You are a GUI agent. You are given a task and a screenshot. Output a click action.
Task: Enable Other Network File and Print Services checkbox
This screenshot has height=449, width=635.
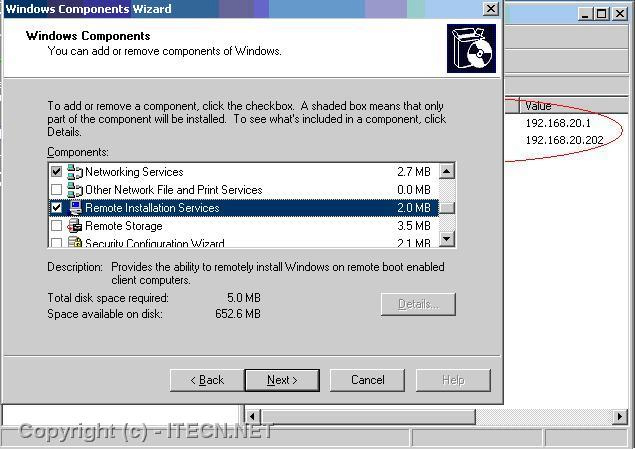pyautogui.click(x=57, y=190)
